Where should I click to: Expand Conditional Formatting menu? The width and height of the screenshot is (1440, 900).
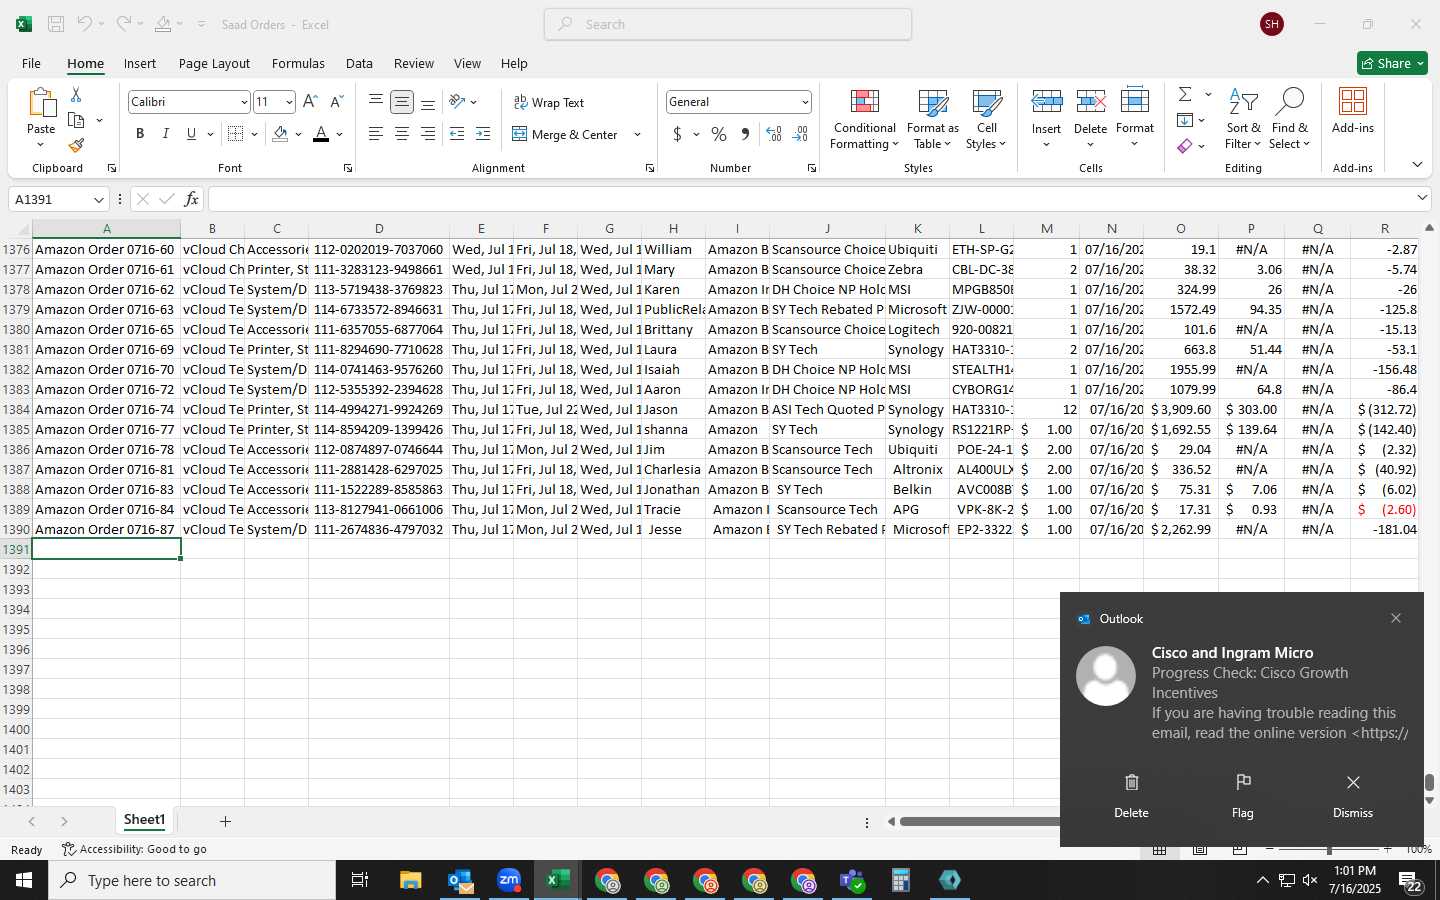point(865,119)
